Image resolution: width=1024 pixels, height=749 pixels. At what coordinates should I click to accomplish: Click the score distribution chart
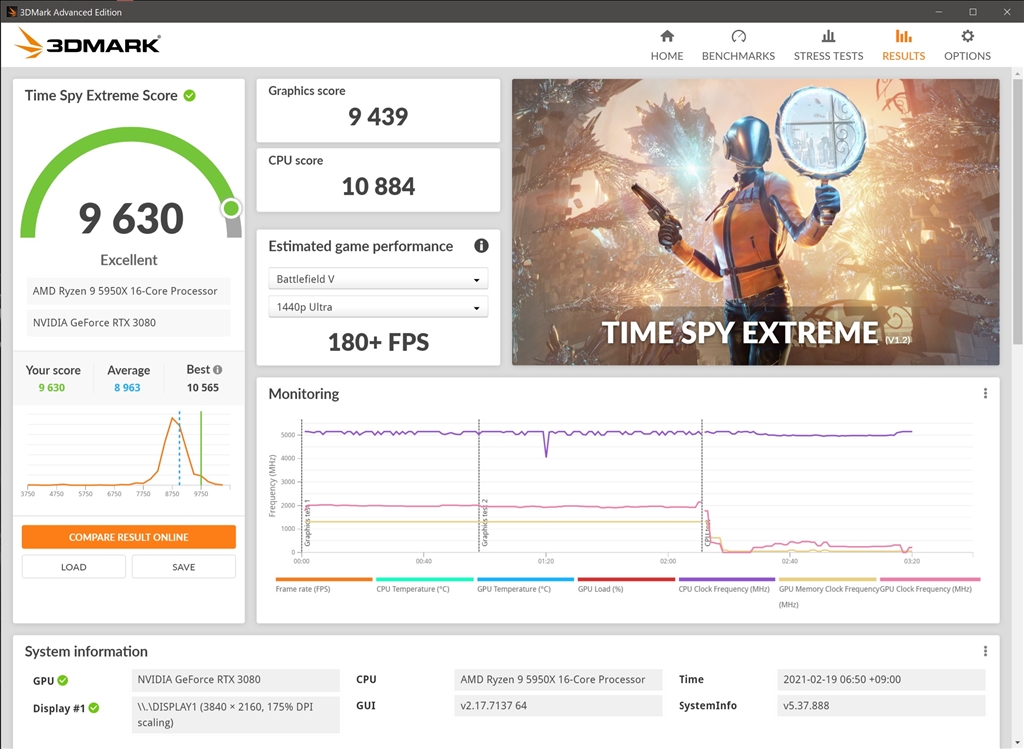point(128,453)
